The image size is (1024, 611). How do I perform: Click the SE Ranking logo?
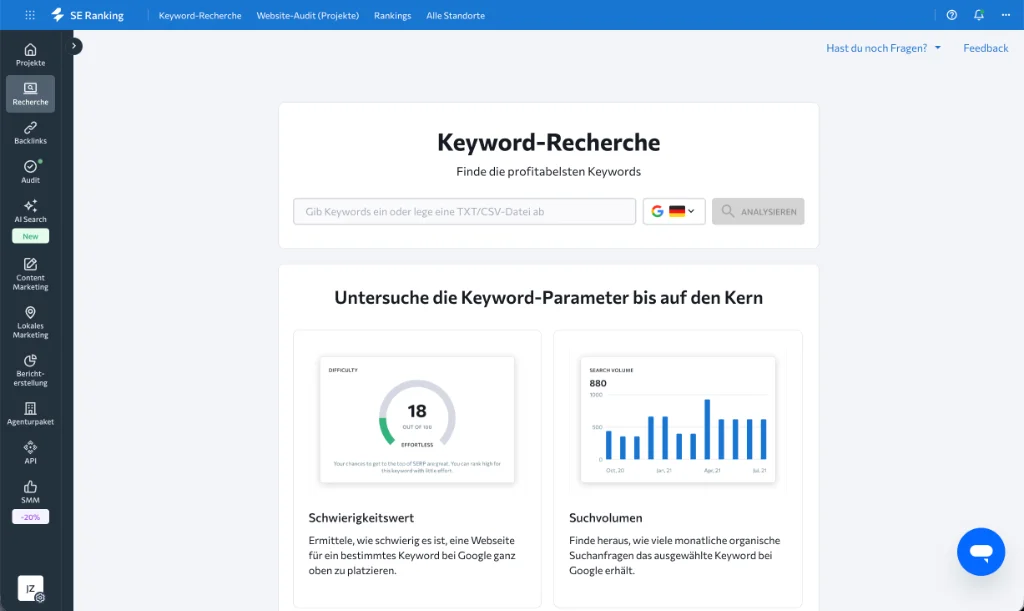88,15
